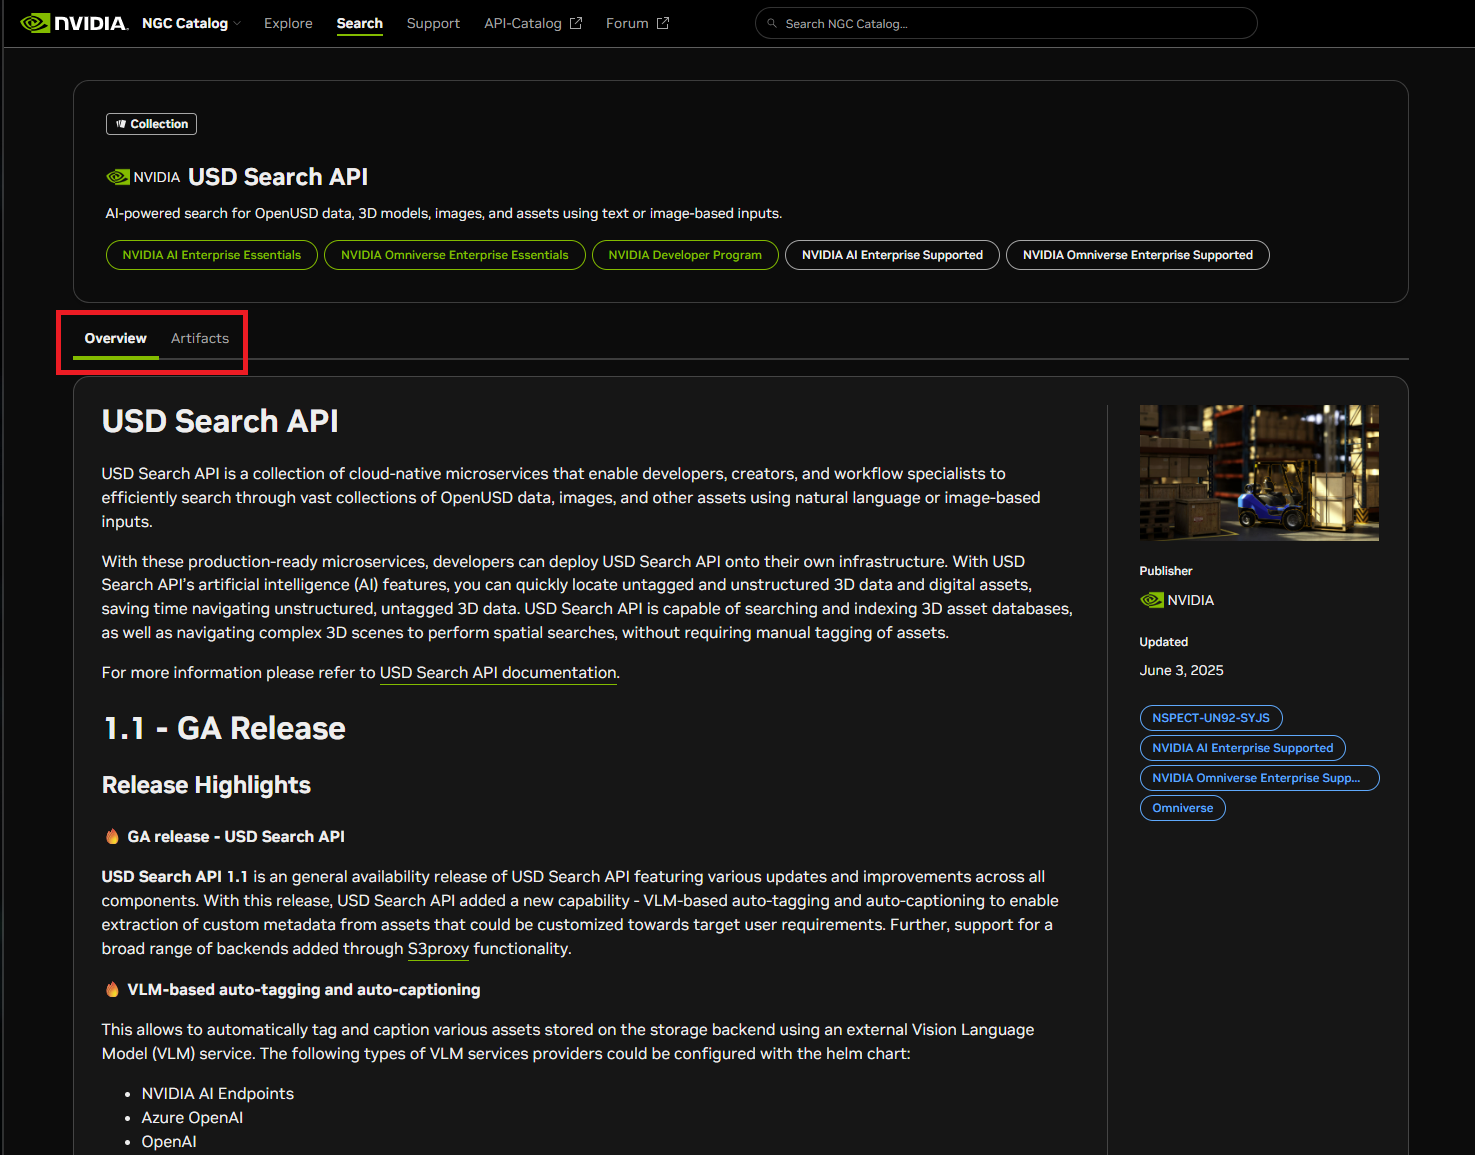
Task: Go to the Explore menu item
Action: point(288,23)
